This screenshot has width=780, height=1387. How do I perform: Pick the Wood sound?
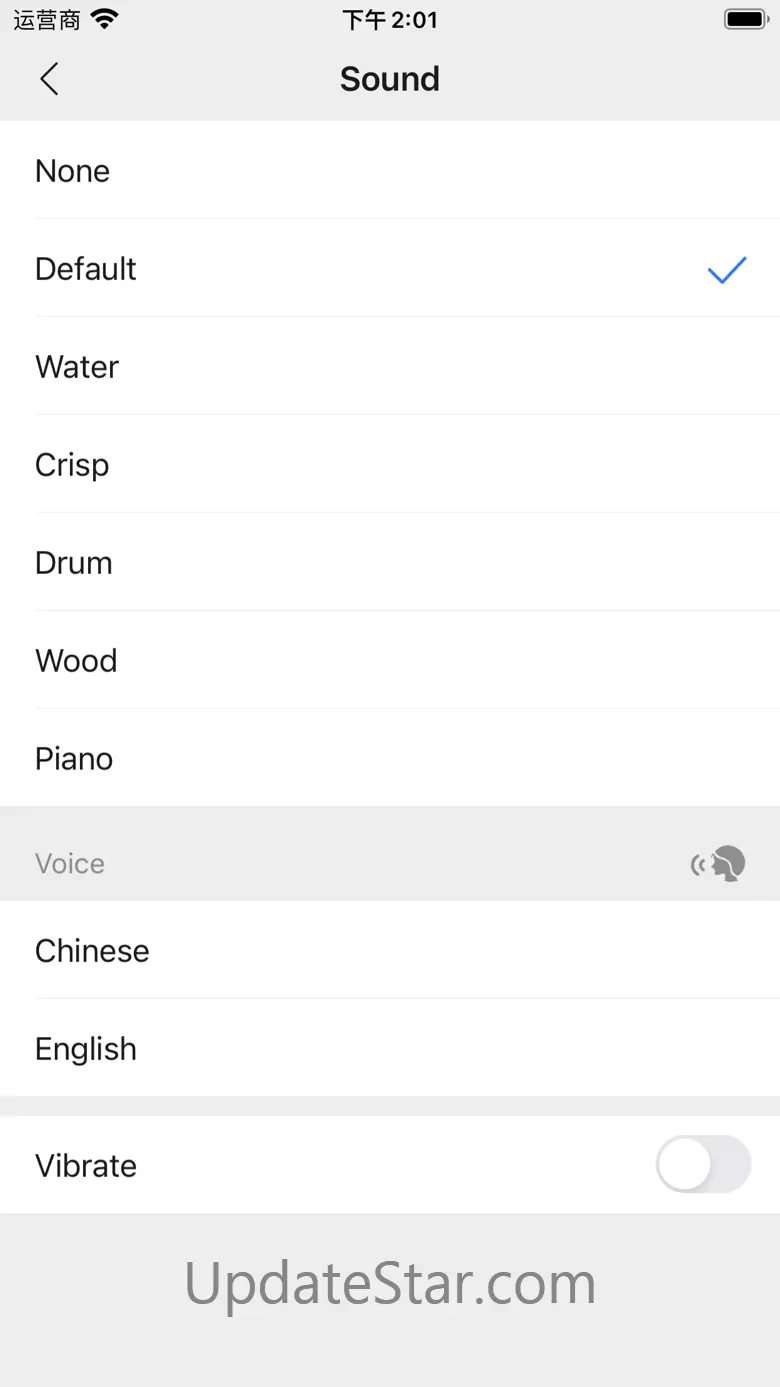coord(390,661)
